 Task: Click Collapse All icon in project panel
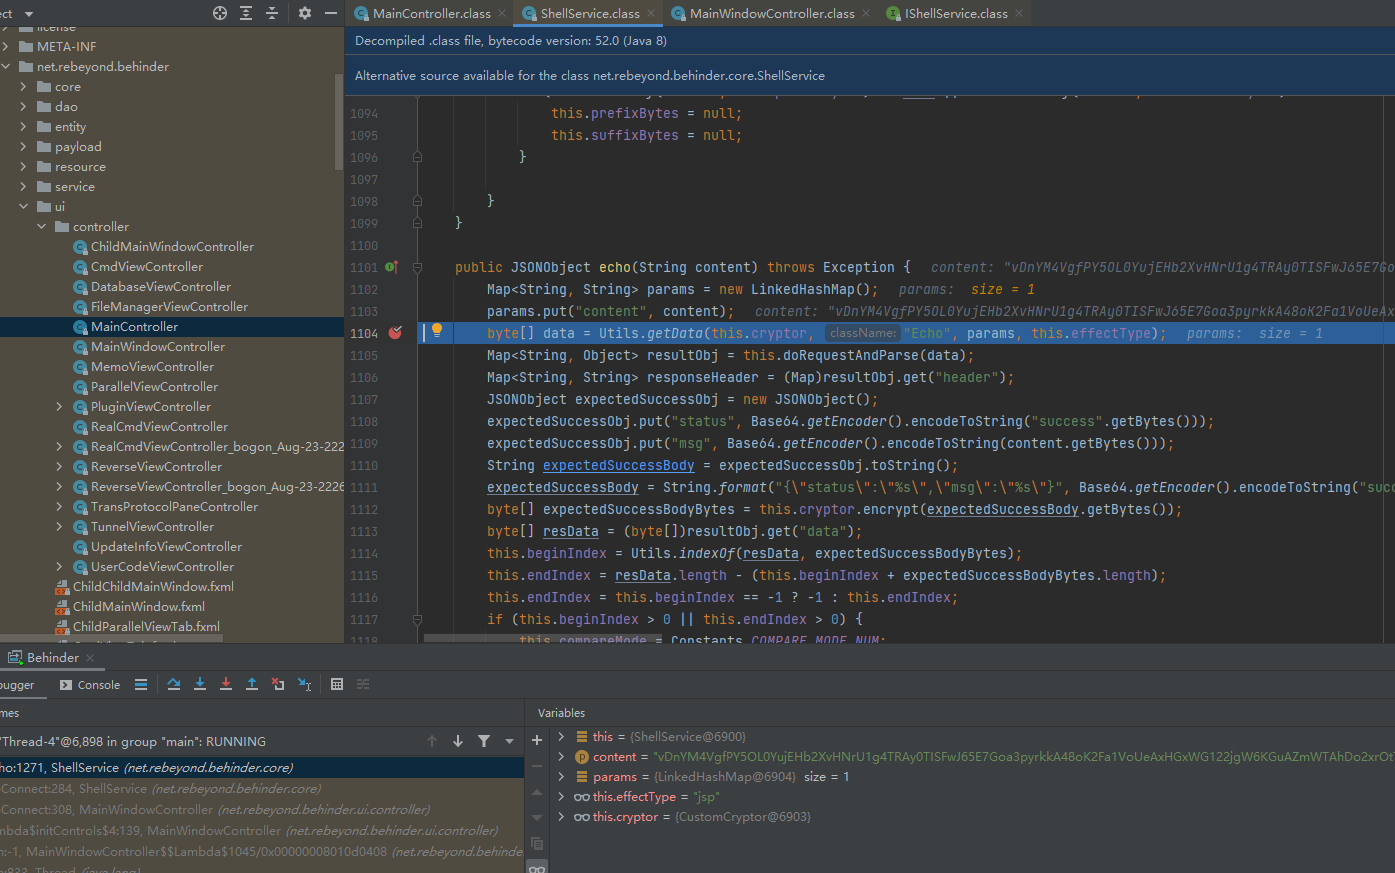coord(272,13)
